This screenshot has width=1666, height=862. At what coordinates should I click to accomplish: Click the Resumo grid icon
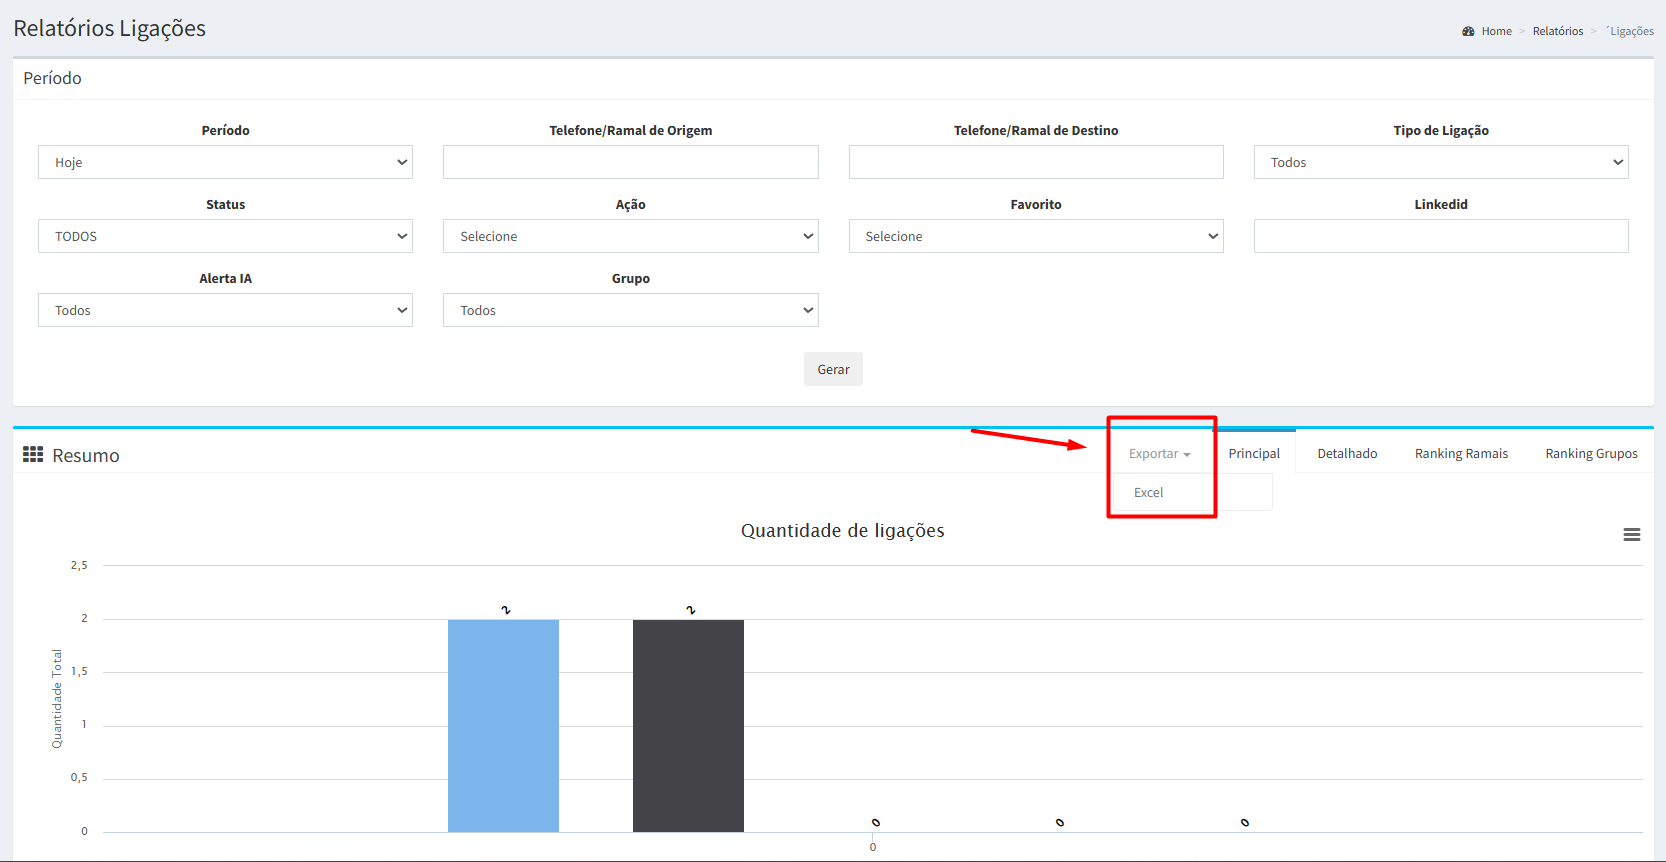[x=33, y=455]
